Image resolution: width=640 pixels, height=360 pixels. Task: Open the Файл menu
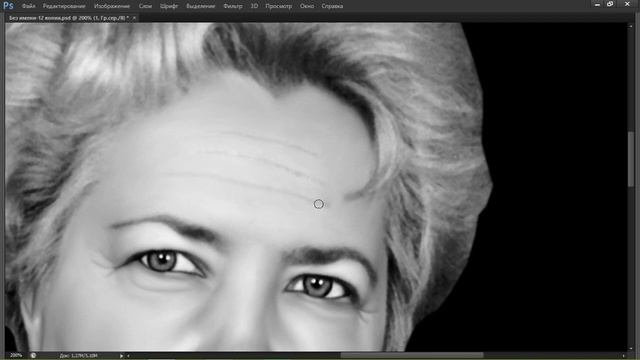coord(28,6)
